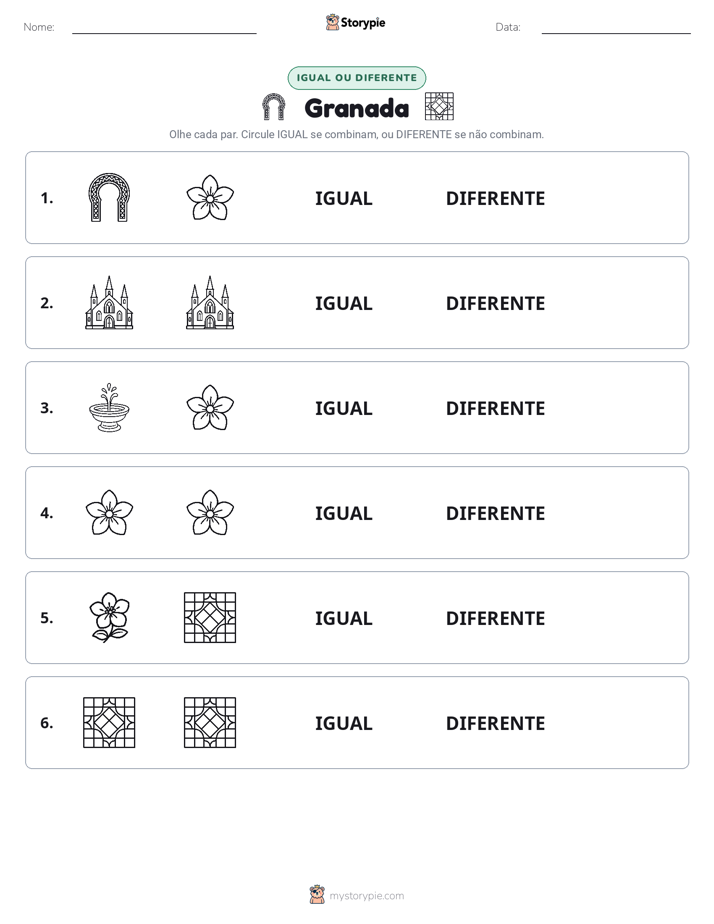Viewport: 714px width, 924px height.
Task: Select the left cathedral icon in row 2
Action: [x=109, y=302]
